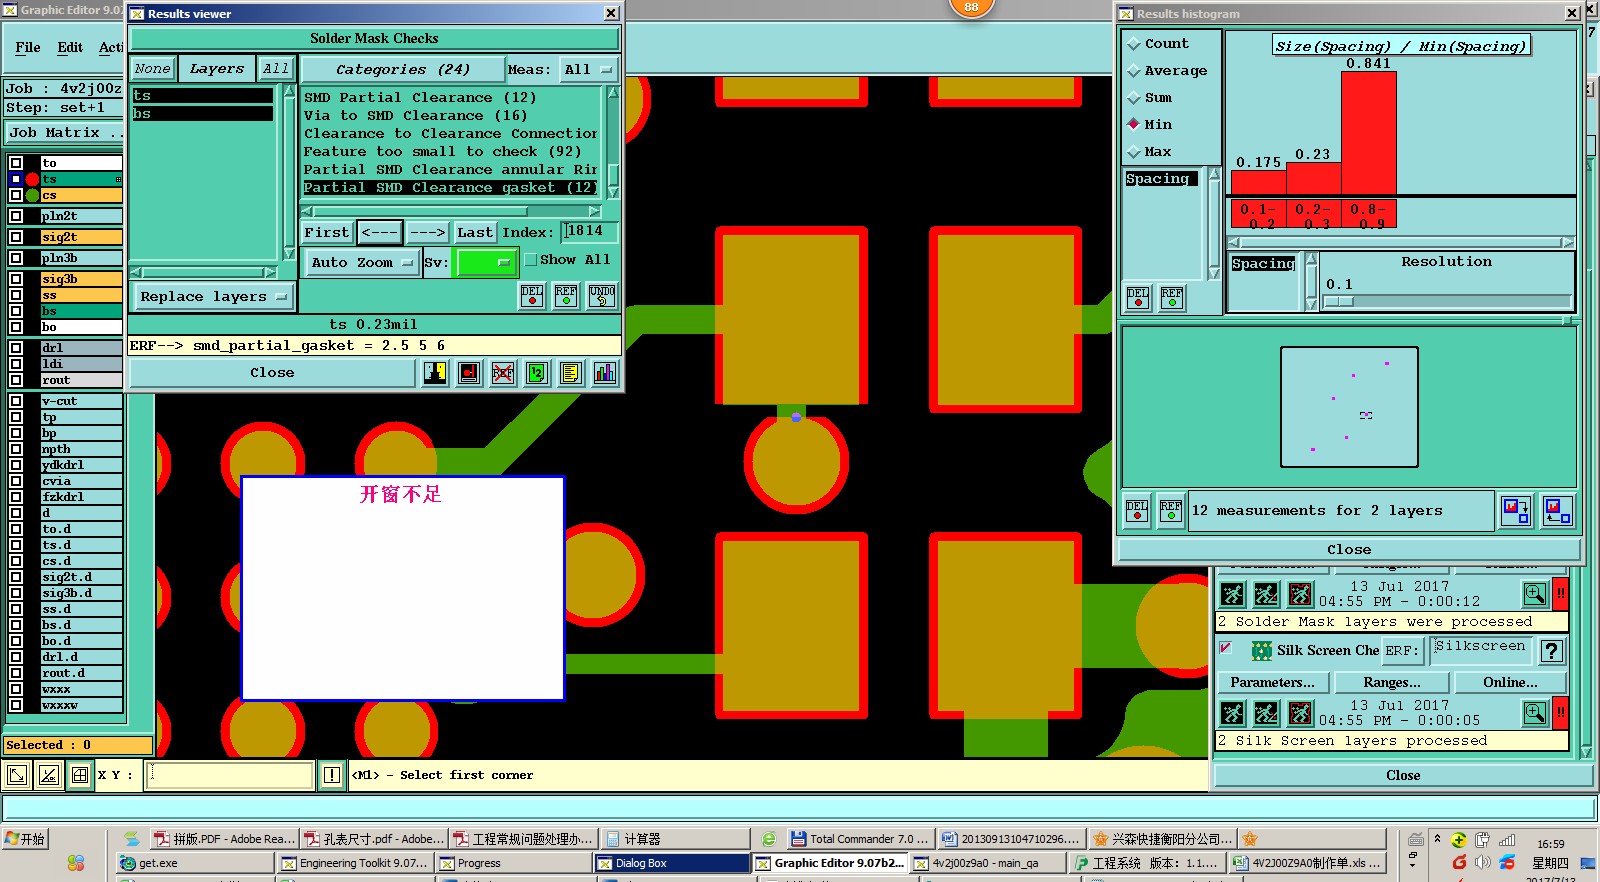1600x882 pixels.
Task: Open the Edit menu
Action: click(70, 47)
